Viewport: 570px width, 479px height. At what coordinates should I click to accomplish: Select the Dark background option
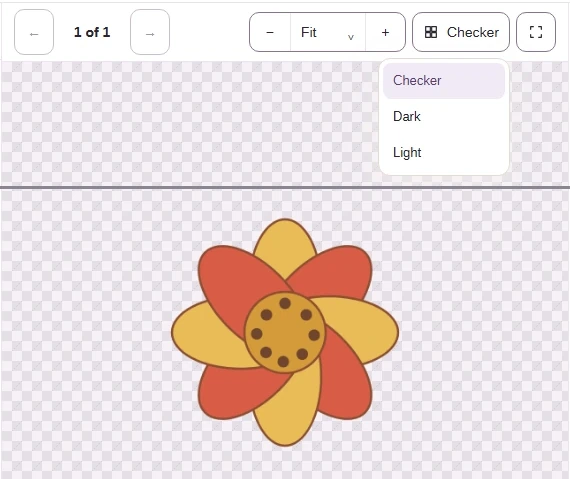[444, 117]
